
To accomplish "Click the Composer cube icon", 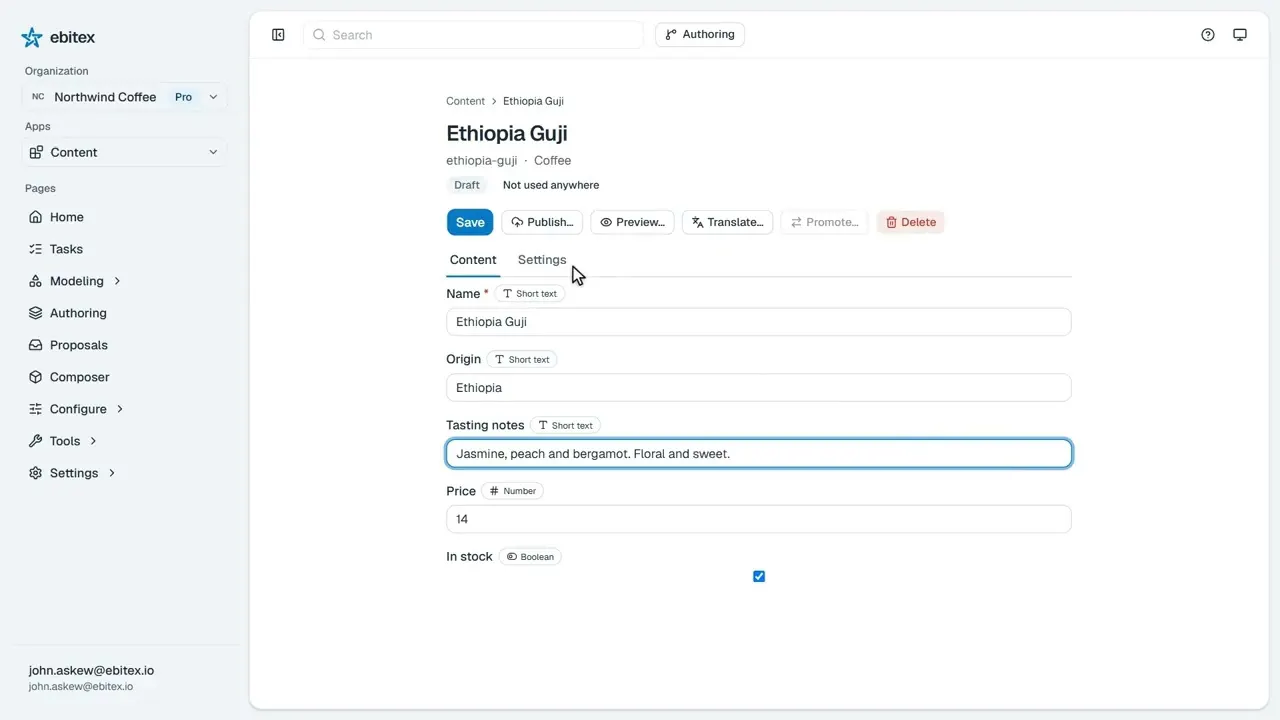I will tap(36, 377).
